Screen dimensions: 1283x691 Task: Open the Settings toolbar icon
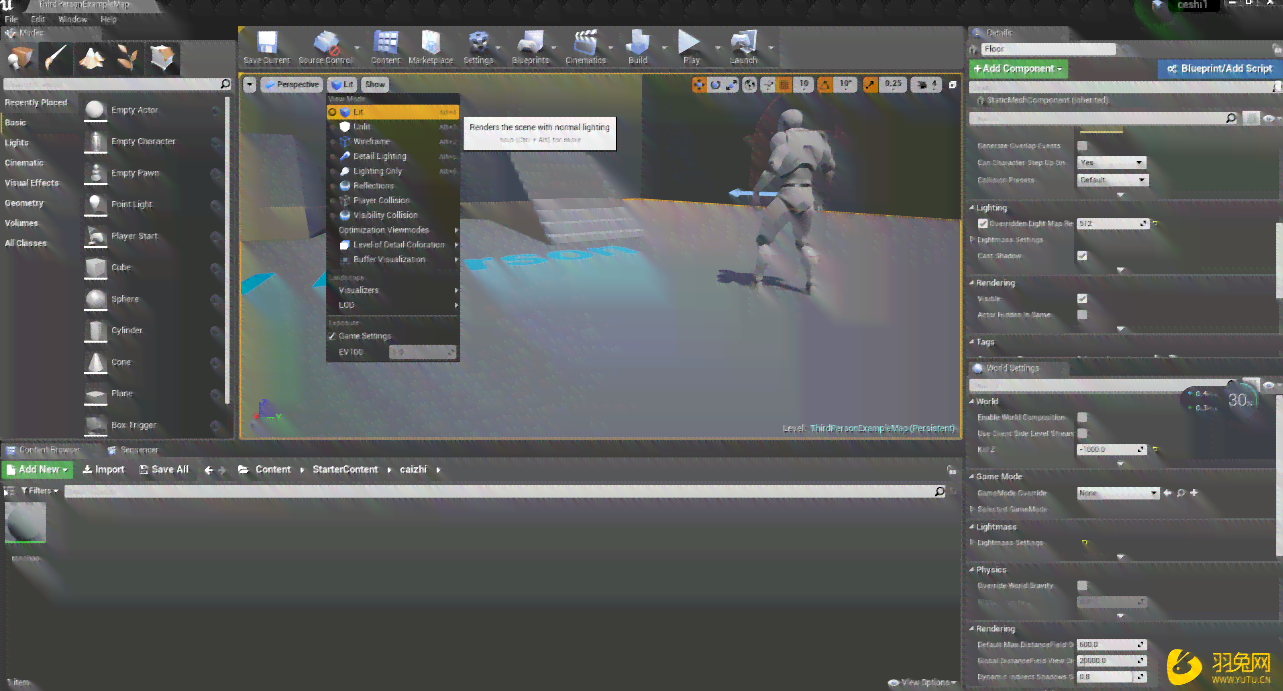point(479,45)
